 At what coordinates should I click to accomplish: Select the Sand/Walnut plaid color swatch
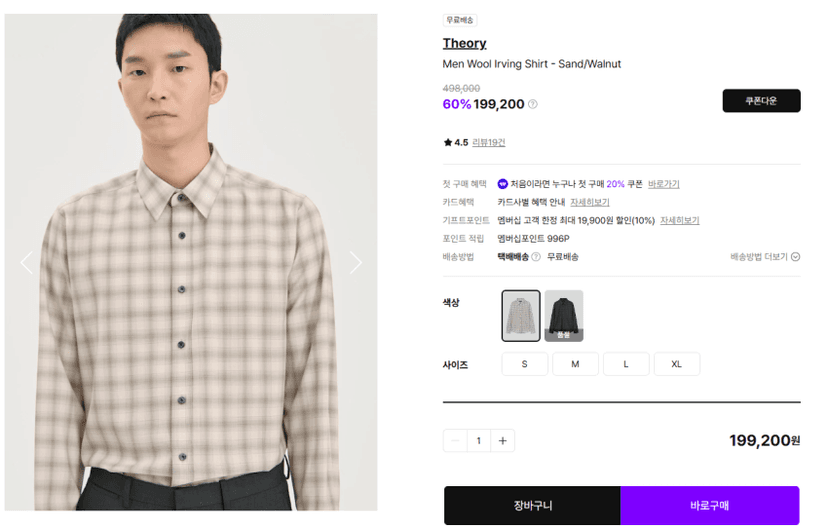click(521, 316)
